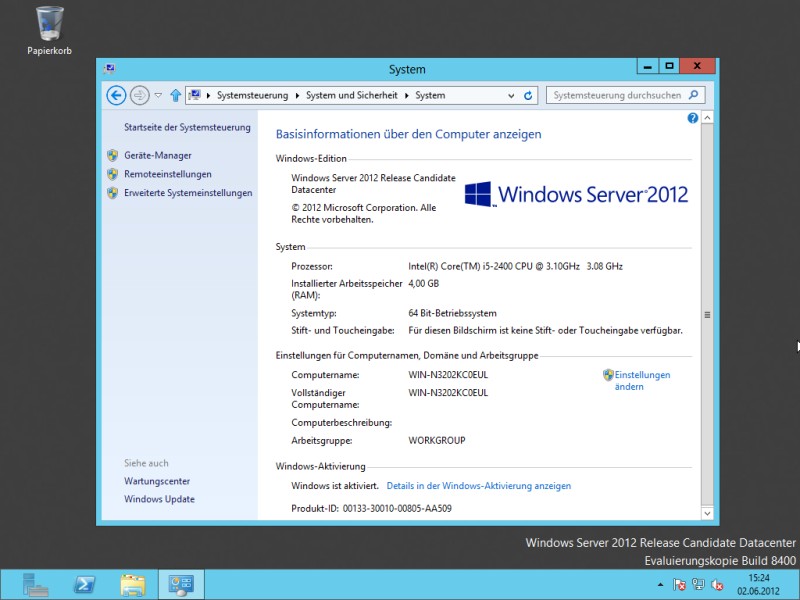Open Erweiterte Systemeinstellungen link
This screenshot has width=800, height=600.
point(188,193)
